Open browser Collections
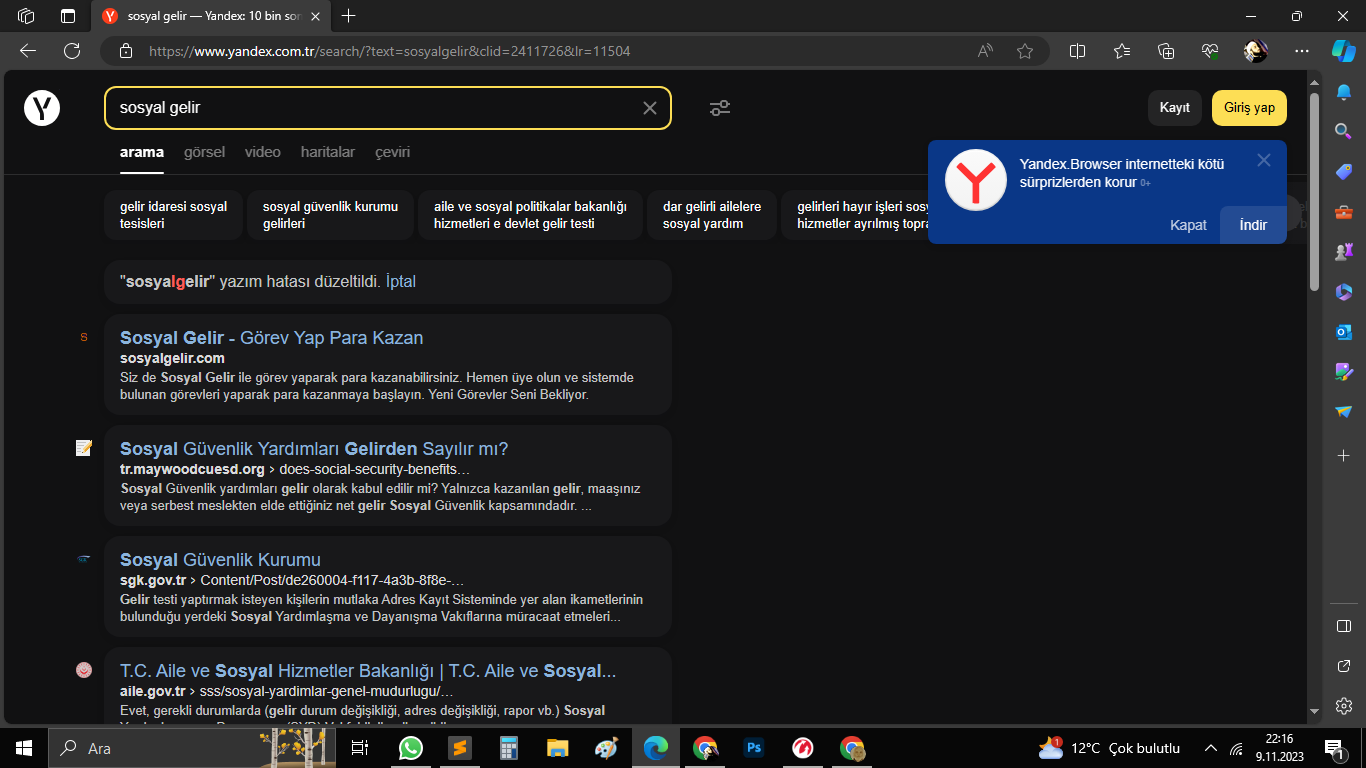The height and width of the screenshot is (768, 1366). (1166, 51)
